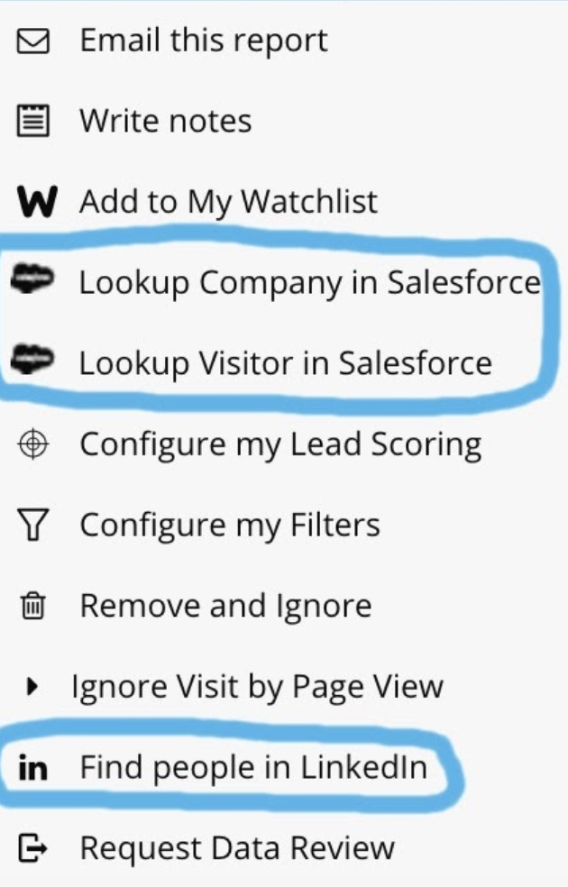Screen dimensions: 568x887
Task: Select Remove and Ignore entry
Action: (x=226, y=606)
